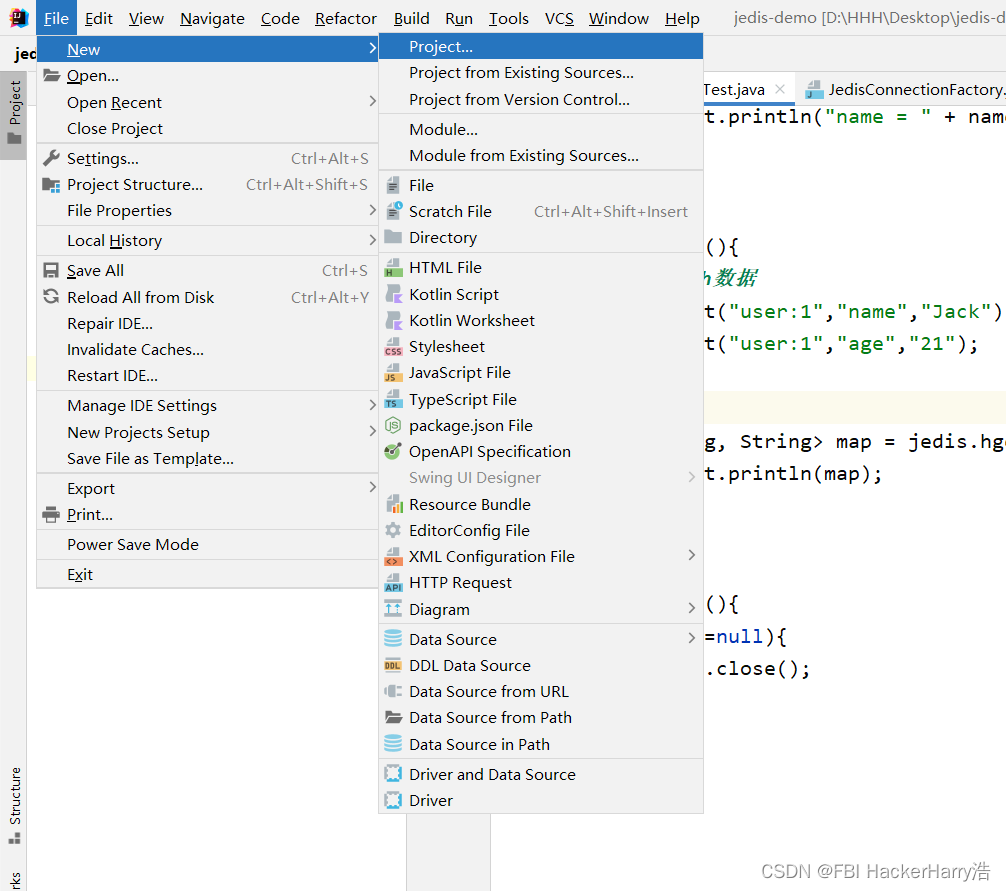1006x891 pixels.
Task: Click the HTTP Request API icon
Action: tap(393, 582)
